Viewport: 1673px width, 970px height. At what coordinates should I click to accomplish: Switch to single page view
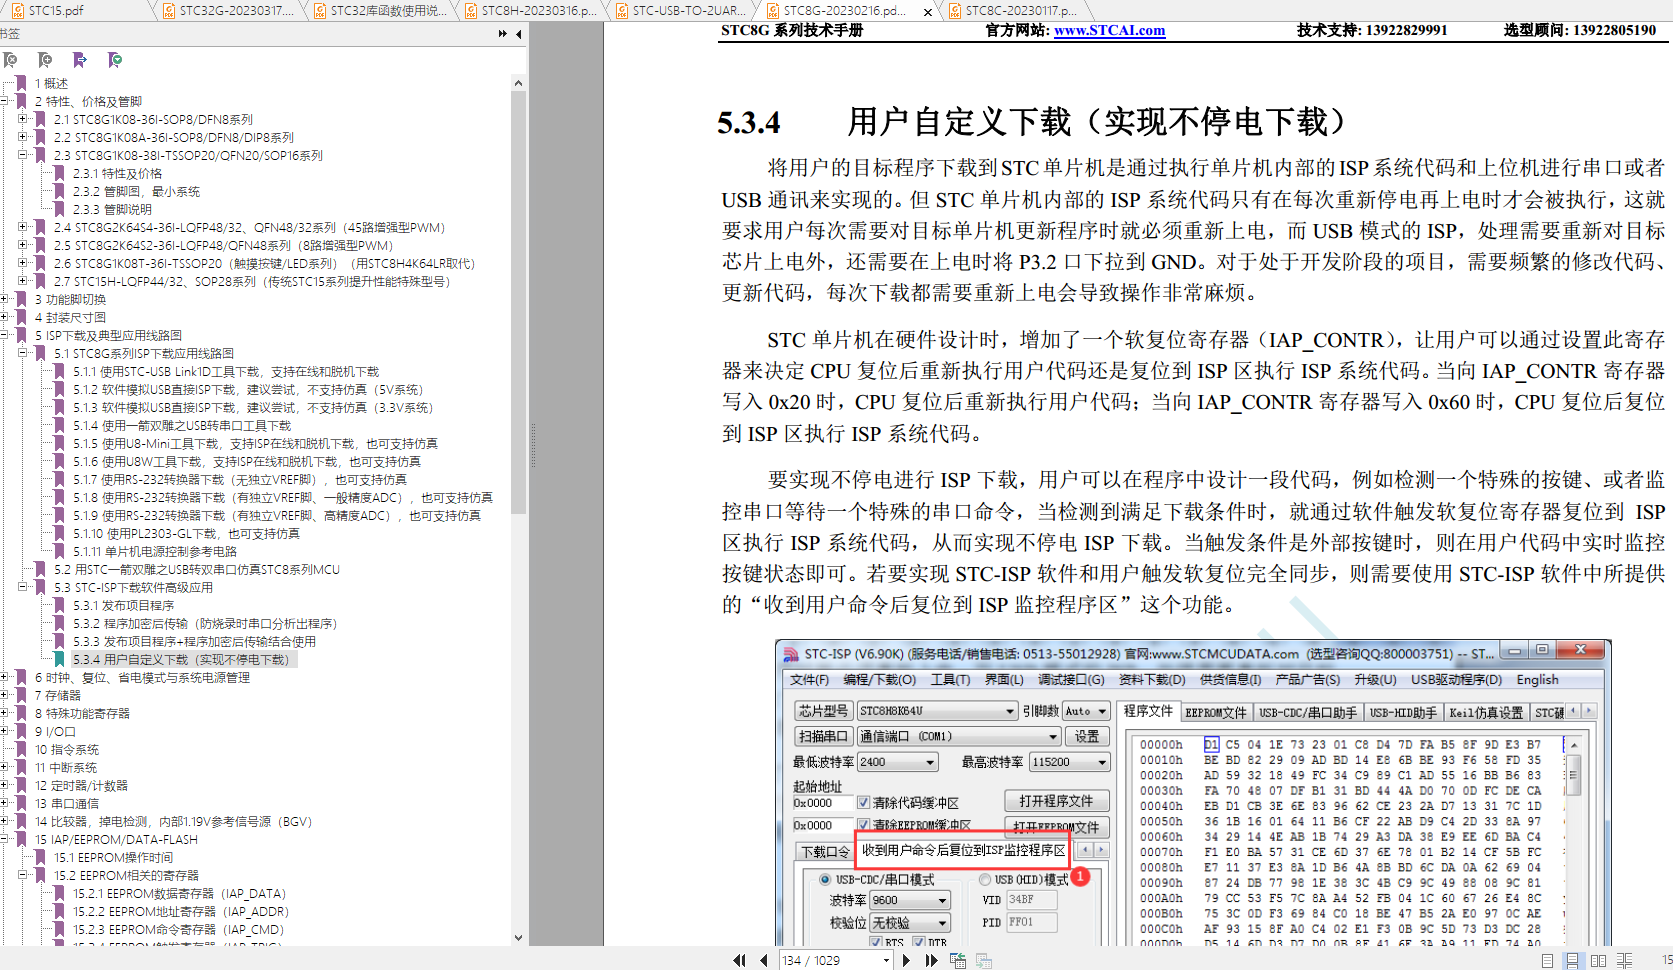(1547, 960)
